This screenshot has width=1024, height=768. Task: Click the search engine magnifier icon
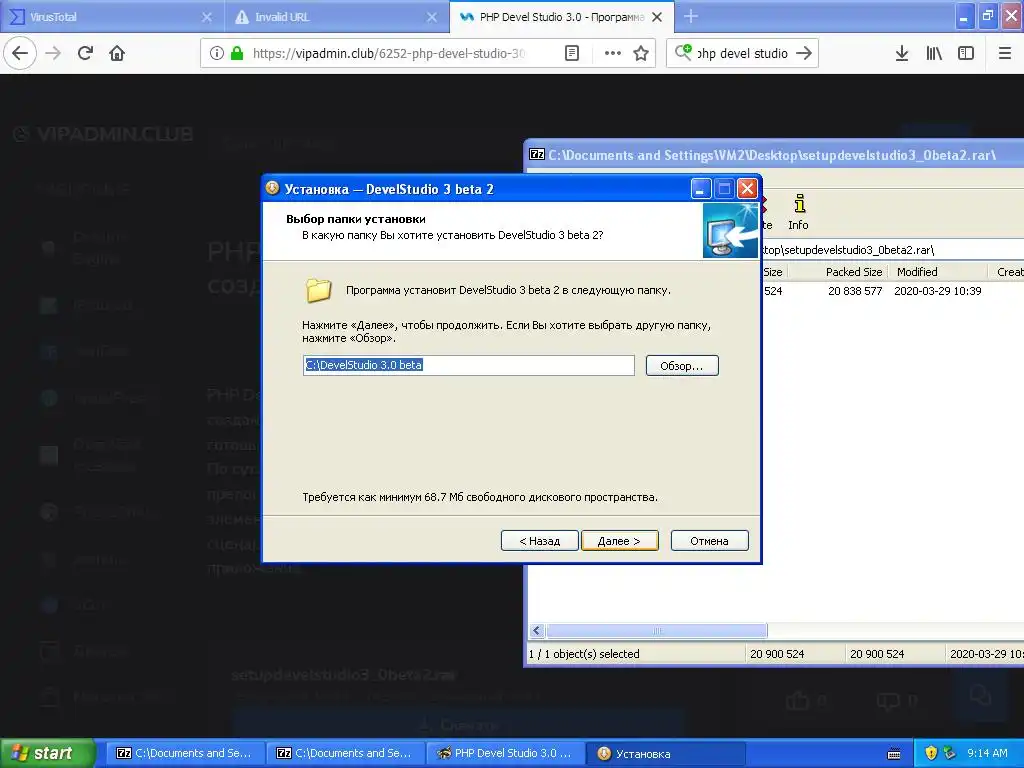(683, 52)
